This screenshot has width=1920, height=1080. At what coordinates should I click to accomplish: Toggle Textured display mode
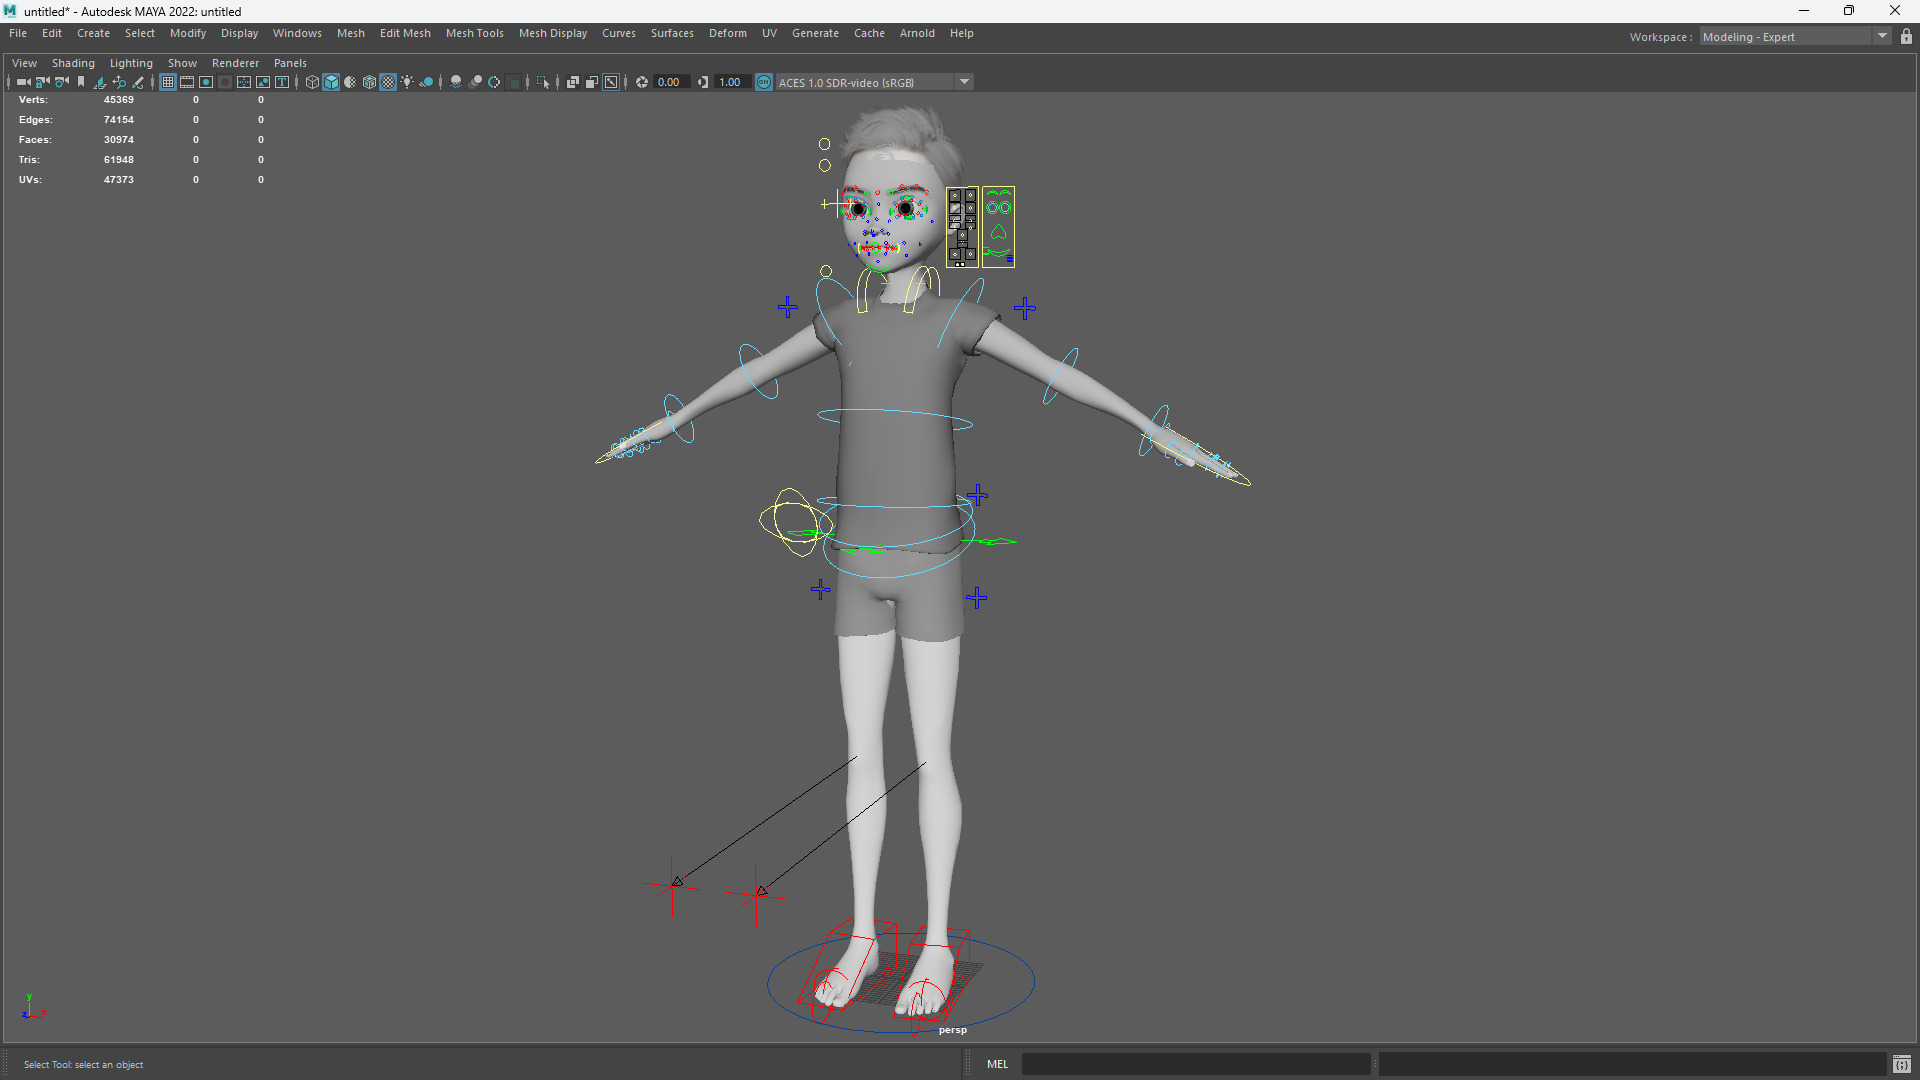[x=388, y=82]
